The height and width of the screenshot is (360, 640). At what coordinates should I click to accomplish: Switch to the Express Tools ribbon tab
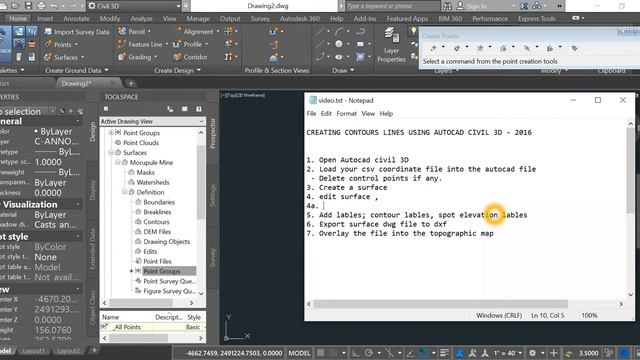pos(536,19)
